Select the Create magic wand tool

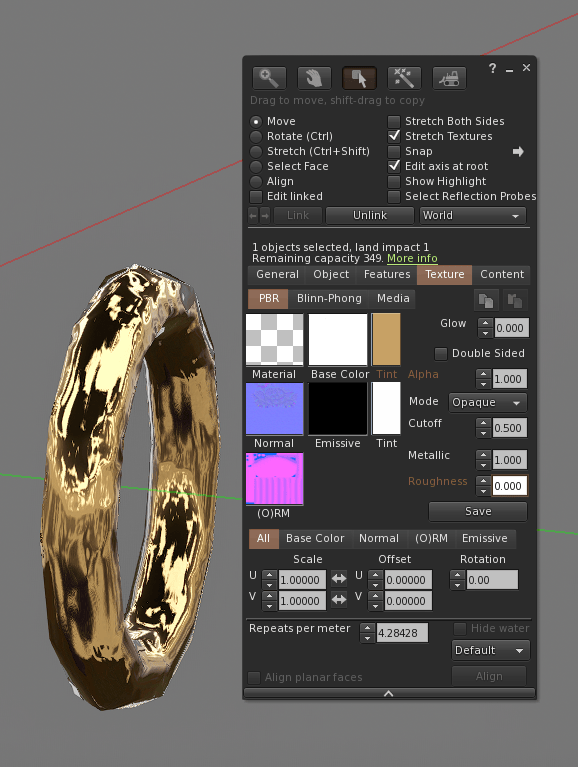pyautogui.click(x=404, y=78)
